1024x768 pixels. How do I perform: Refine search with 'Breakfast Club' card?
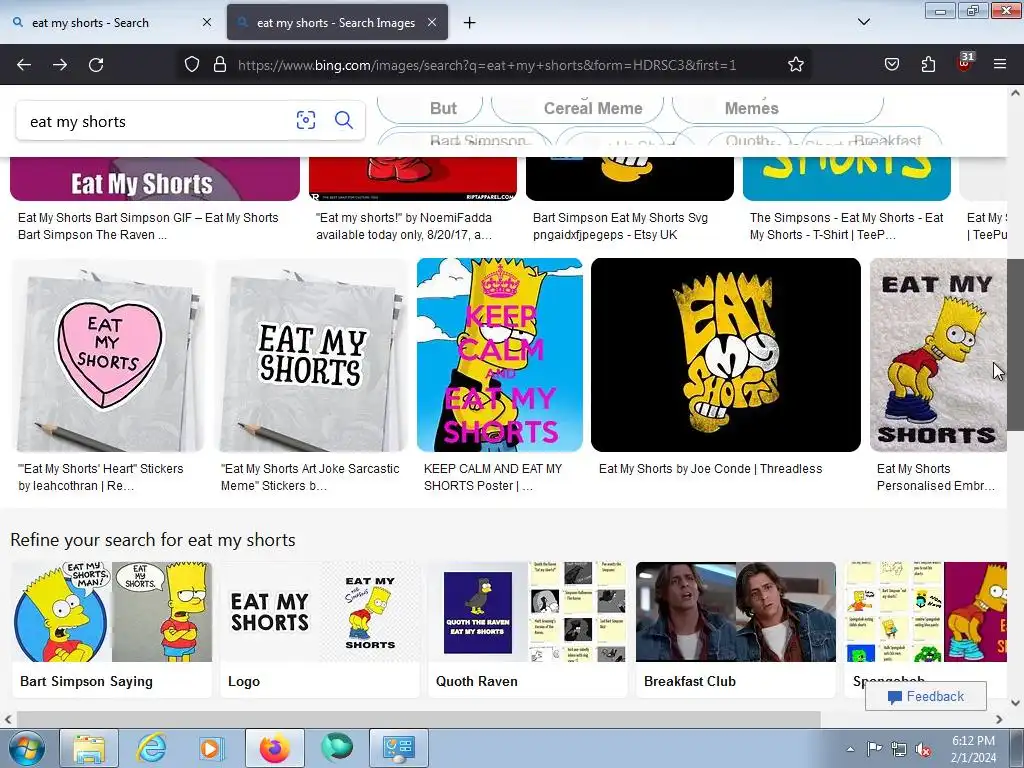tap(736, 630)
